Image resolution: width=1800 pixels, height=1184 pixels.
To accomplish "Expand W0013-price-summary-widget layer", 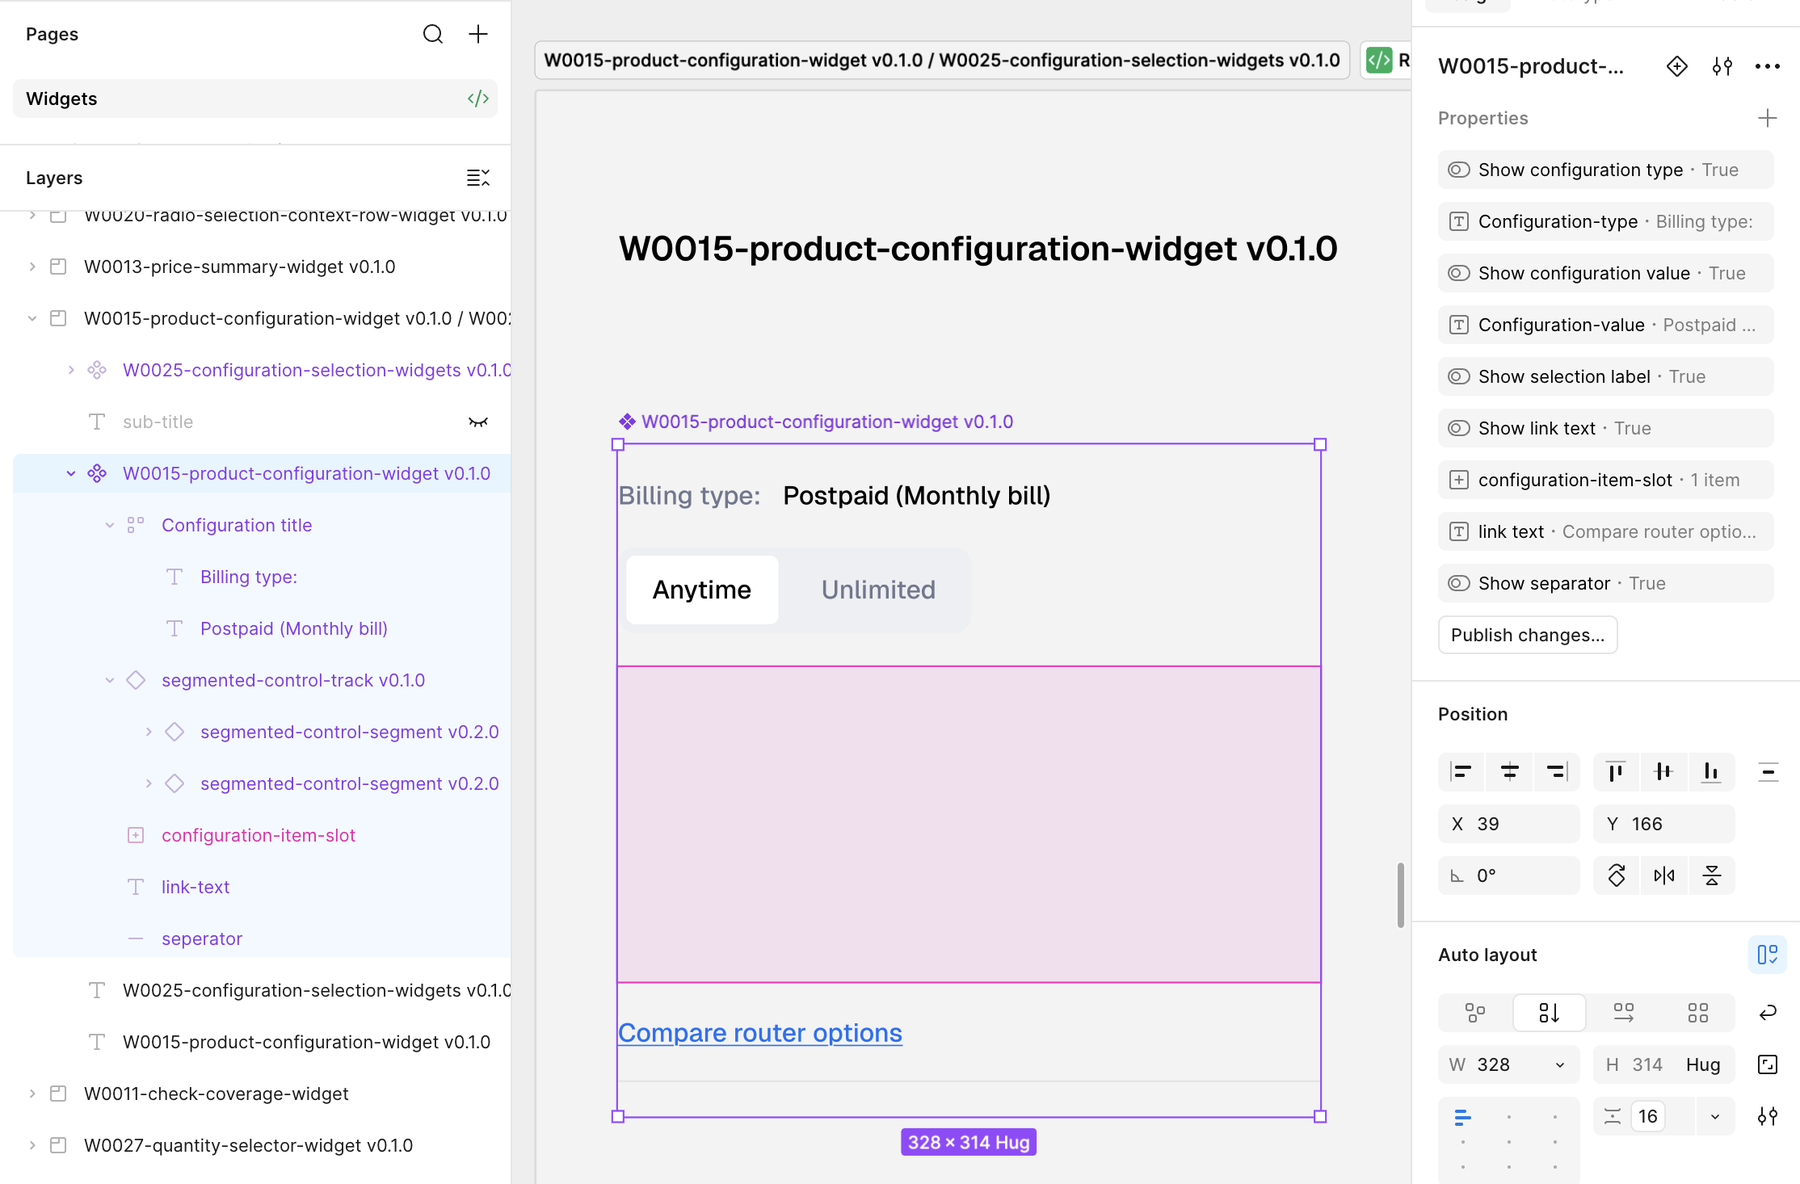I will [x=32, y=267].
